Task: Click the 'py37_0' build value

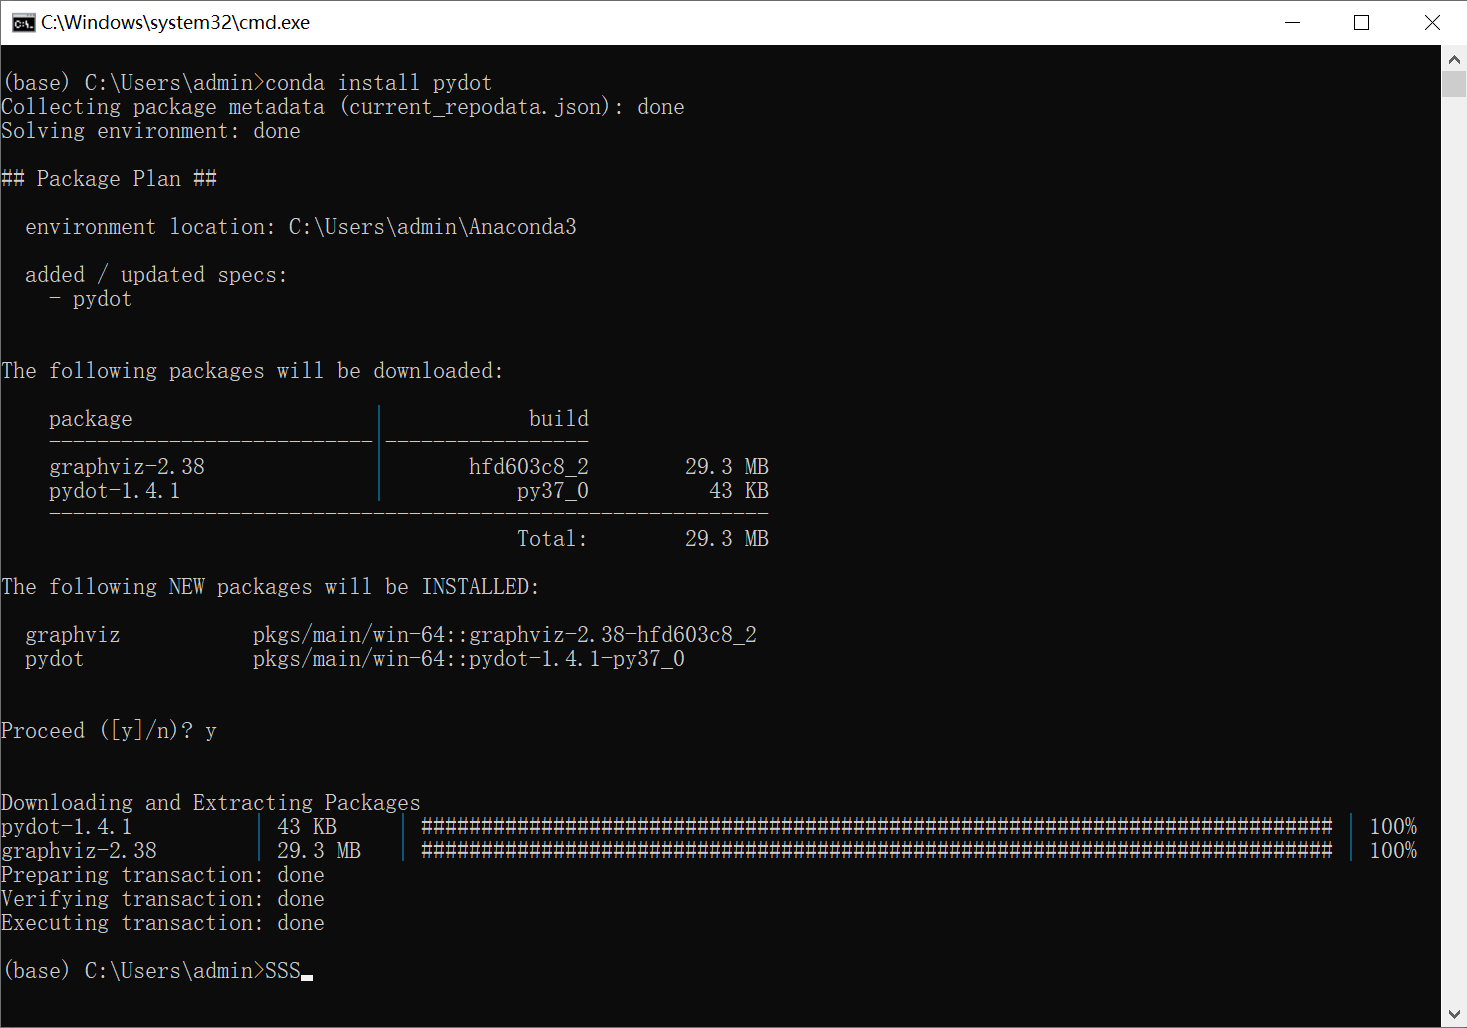Action: click(x=553, y=491)
